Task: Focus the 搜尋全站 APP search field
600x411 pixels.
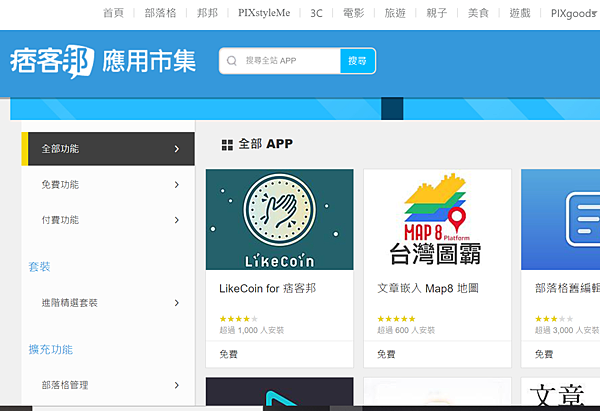Action: (280, 61)
